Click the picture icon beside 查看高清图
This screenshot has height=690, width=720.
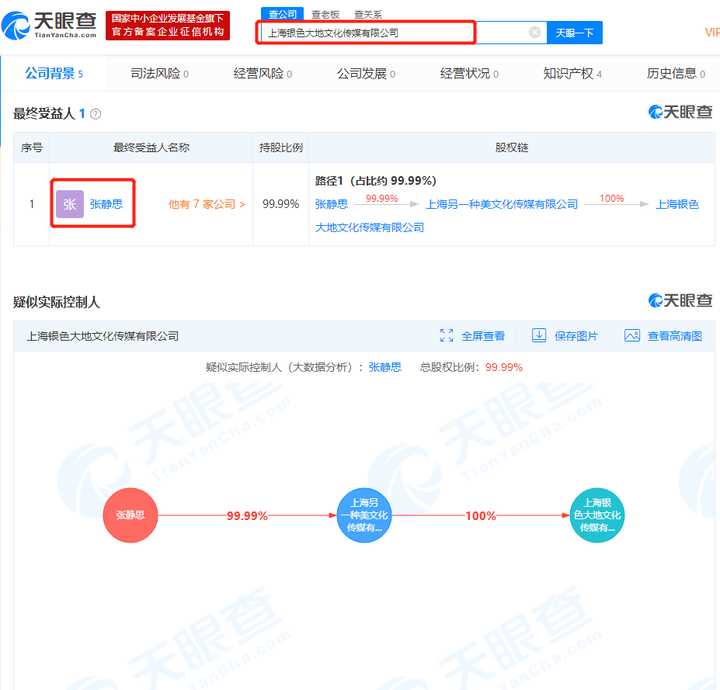click(632, 336)
